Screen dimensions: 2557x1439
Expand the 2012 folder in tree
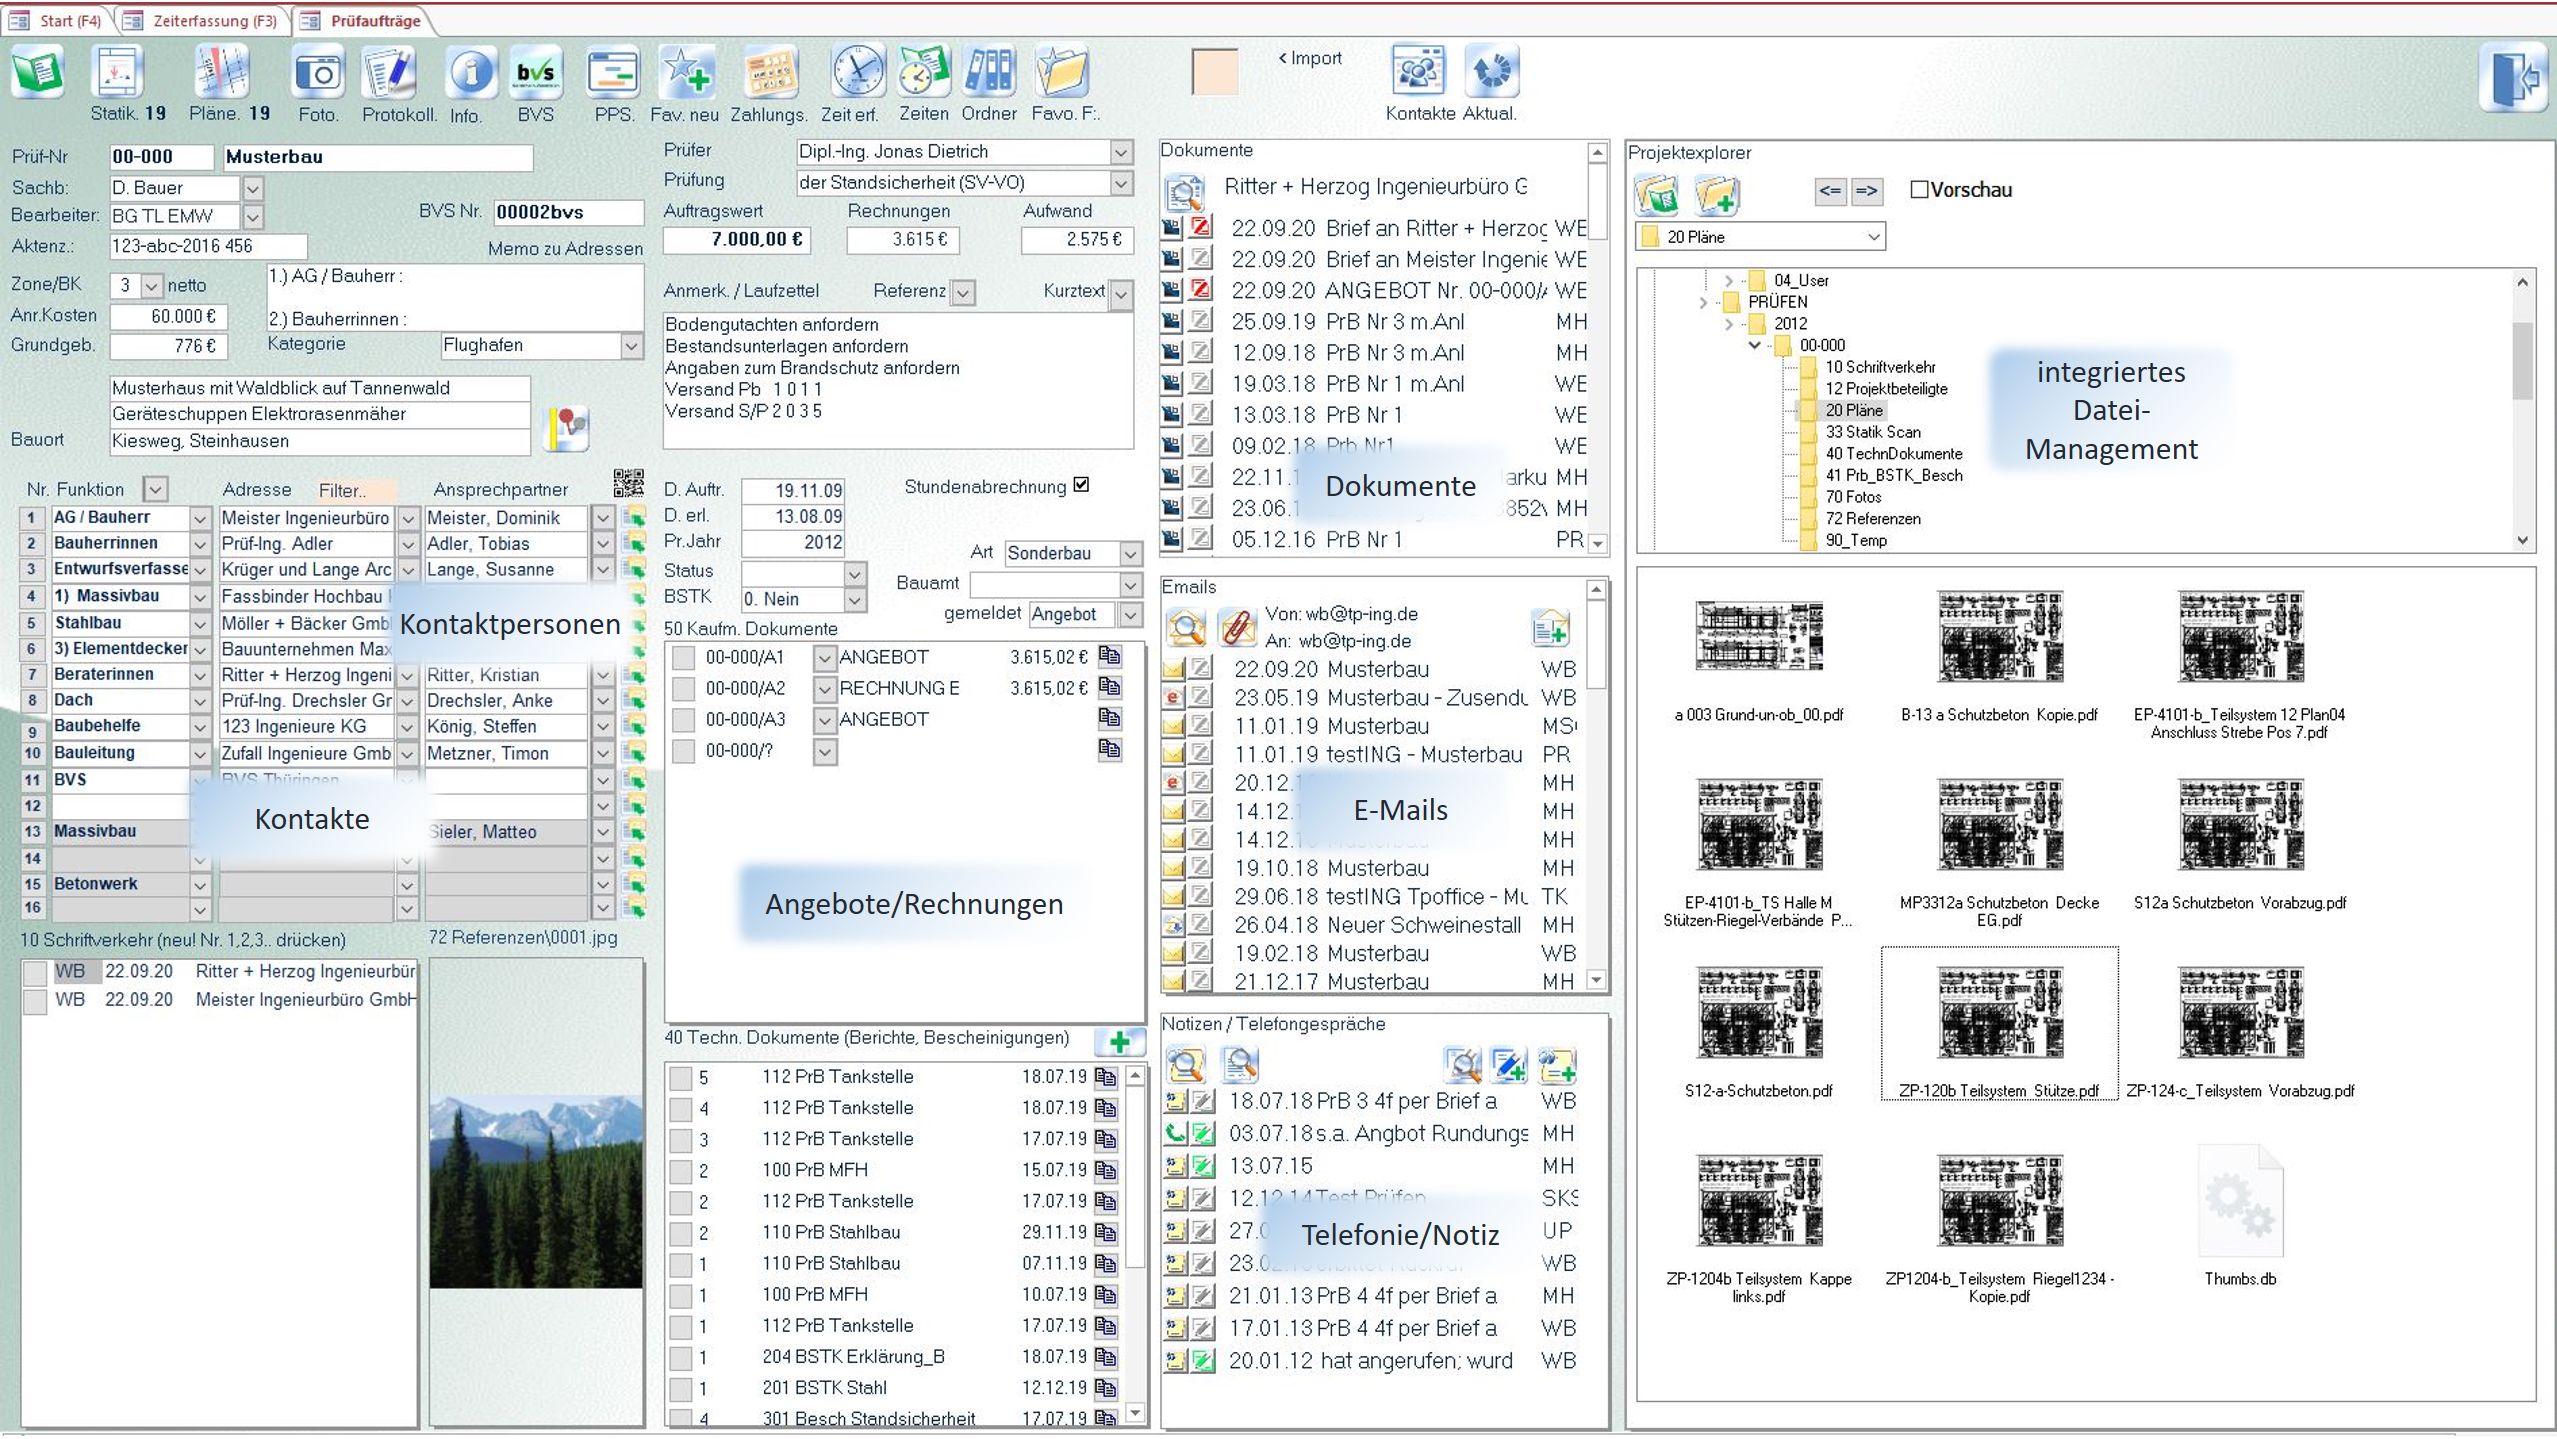[1729, 324]
